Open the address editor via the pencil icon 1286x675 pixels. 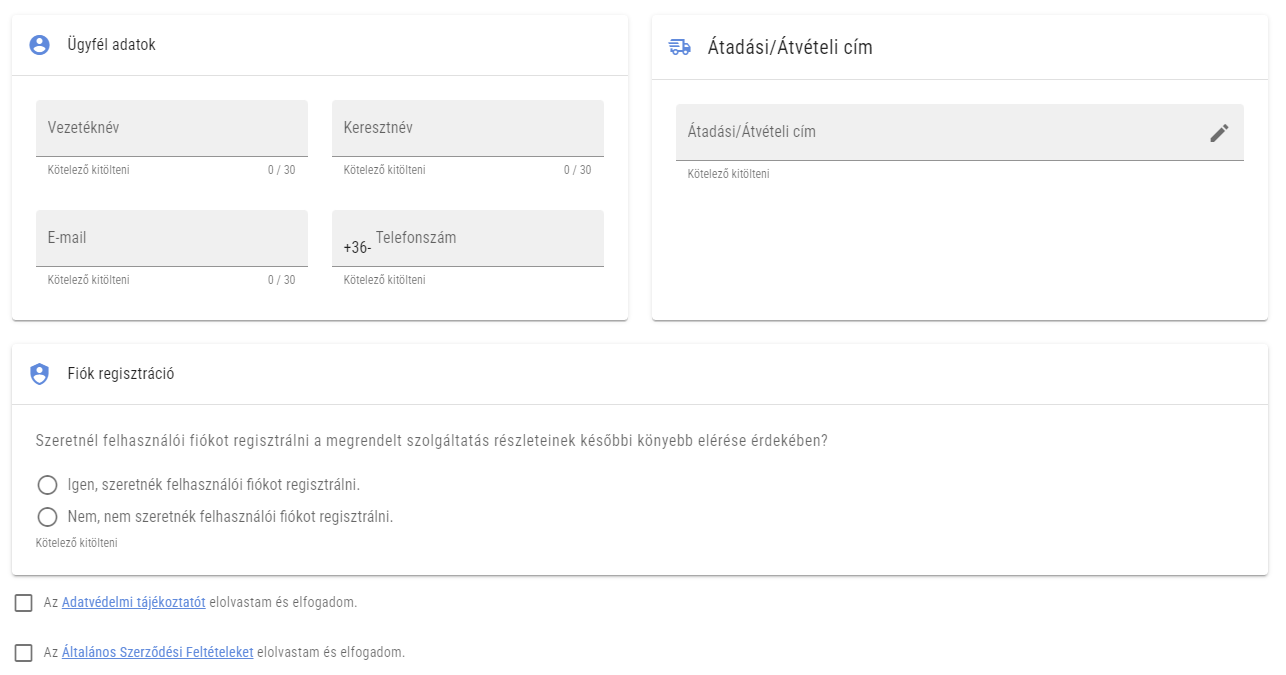[x=1219, y=131]
